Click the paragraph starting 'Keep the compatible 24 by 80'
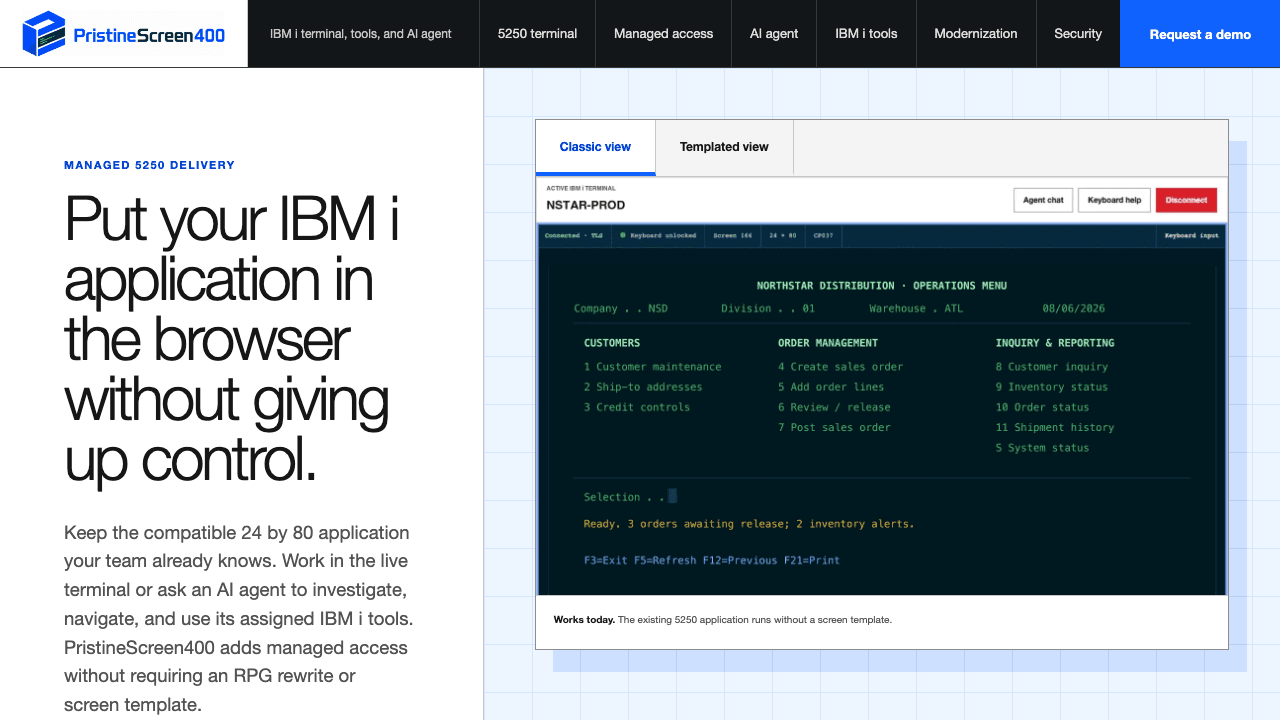 point(240,618)
